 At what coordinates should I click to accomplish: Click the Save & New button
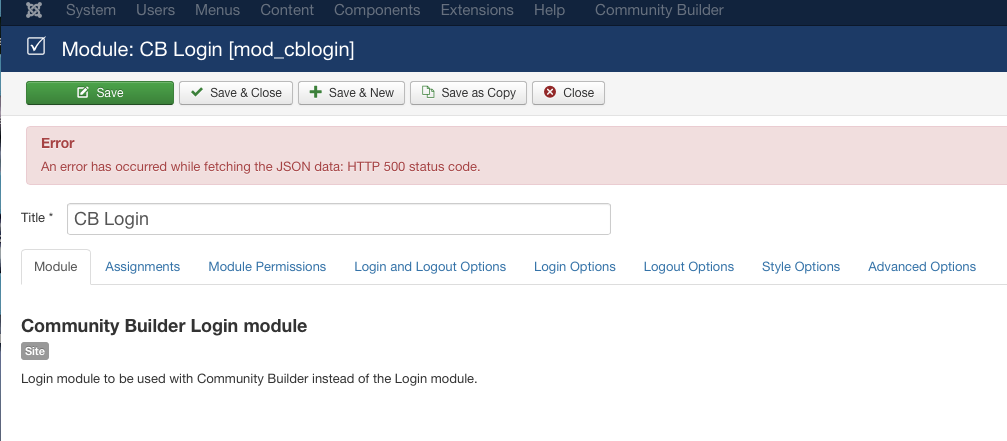point(351,92)
